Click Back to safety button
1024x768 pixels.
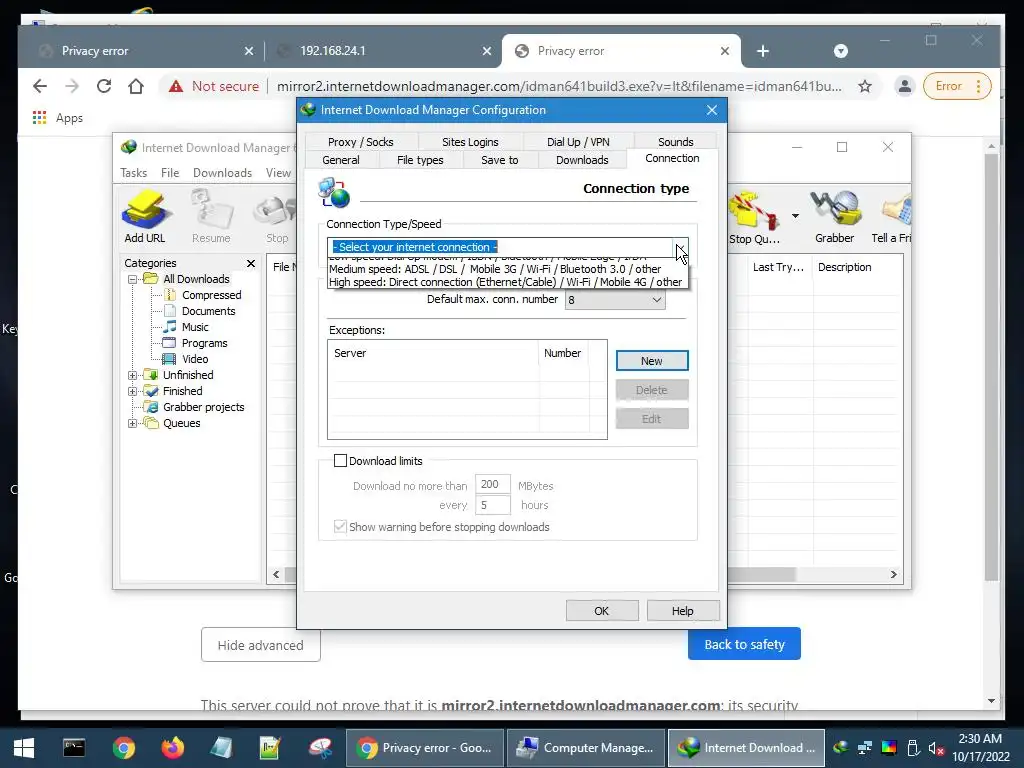[x=744, y=644]
